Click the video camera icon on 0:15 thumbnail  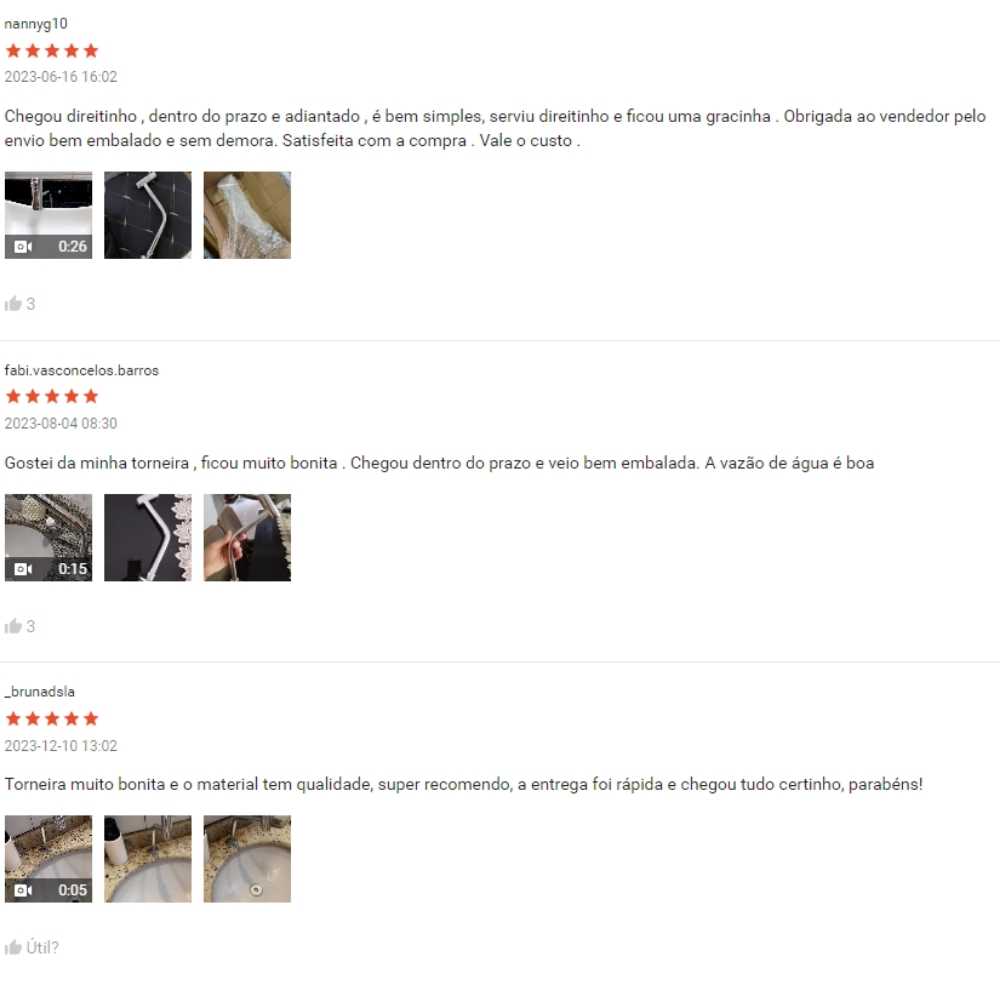[23, 569]
